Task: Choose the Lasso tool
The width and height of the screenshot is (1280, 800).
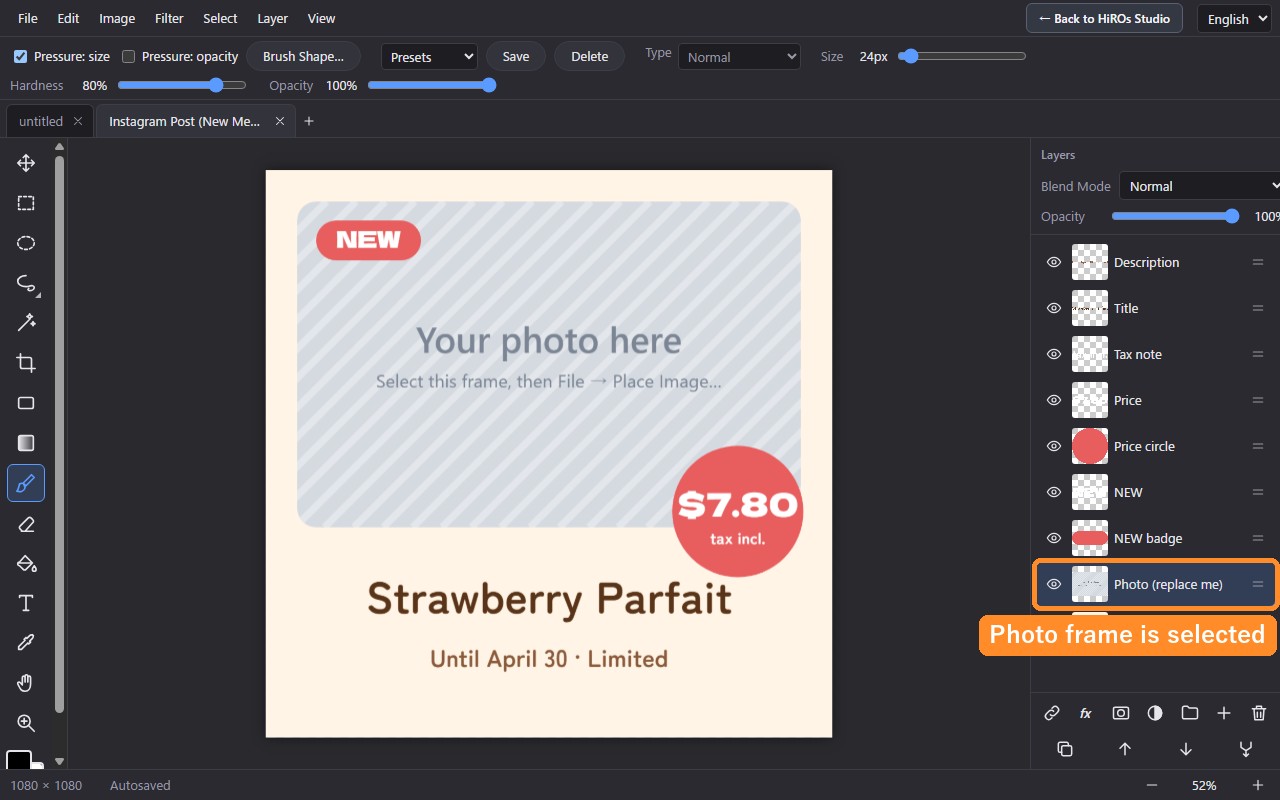Action: coord(26,283)
